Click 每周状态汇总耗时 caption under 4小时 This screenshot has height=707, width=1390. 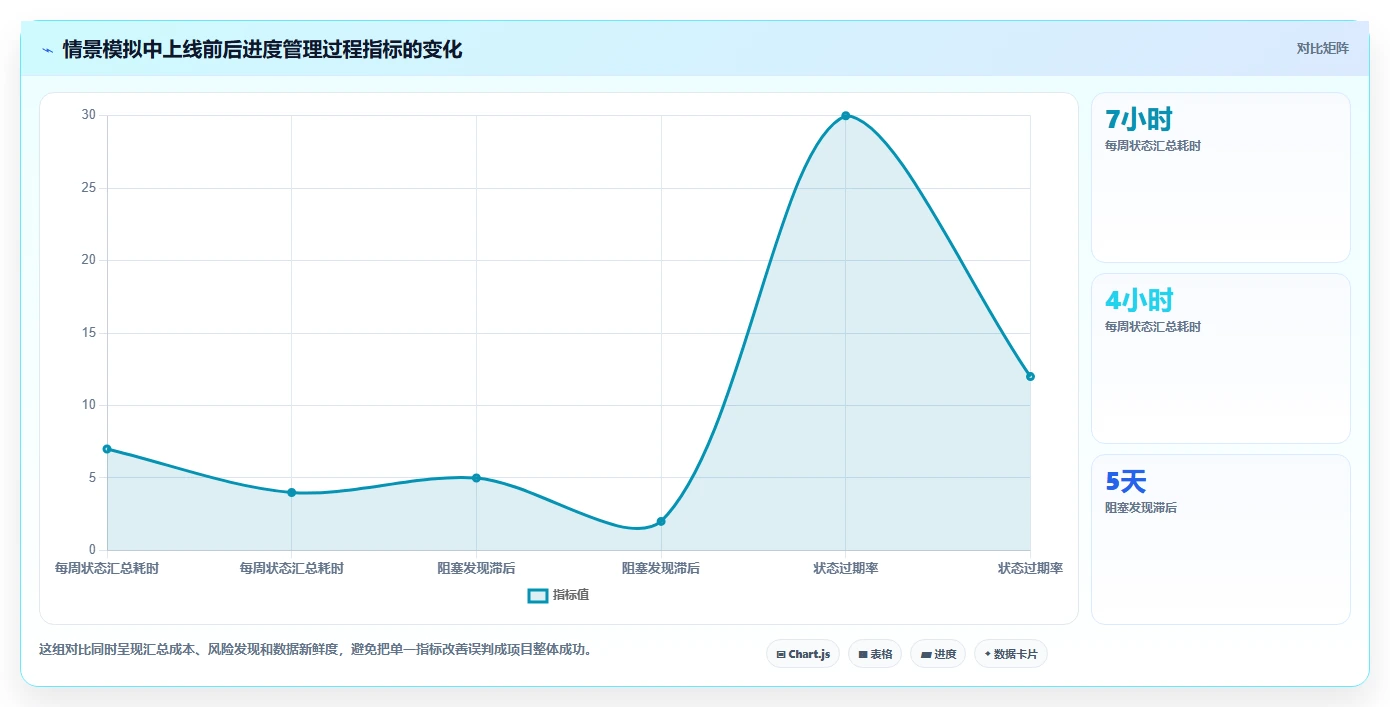(x=1153, y=327)
